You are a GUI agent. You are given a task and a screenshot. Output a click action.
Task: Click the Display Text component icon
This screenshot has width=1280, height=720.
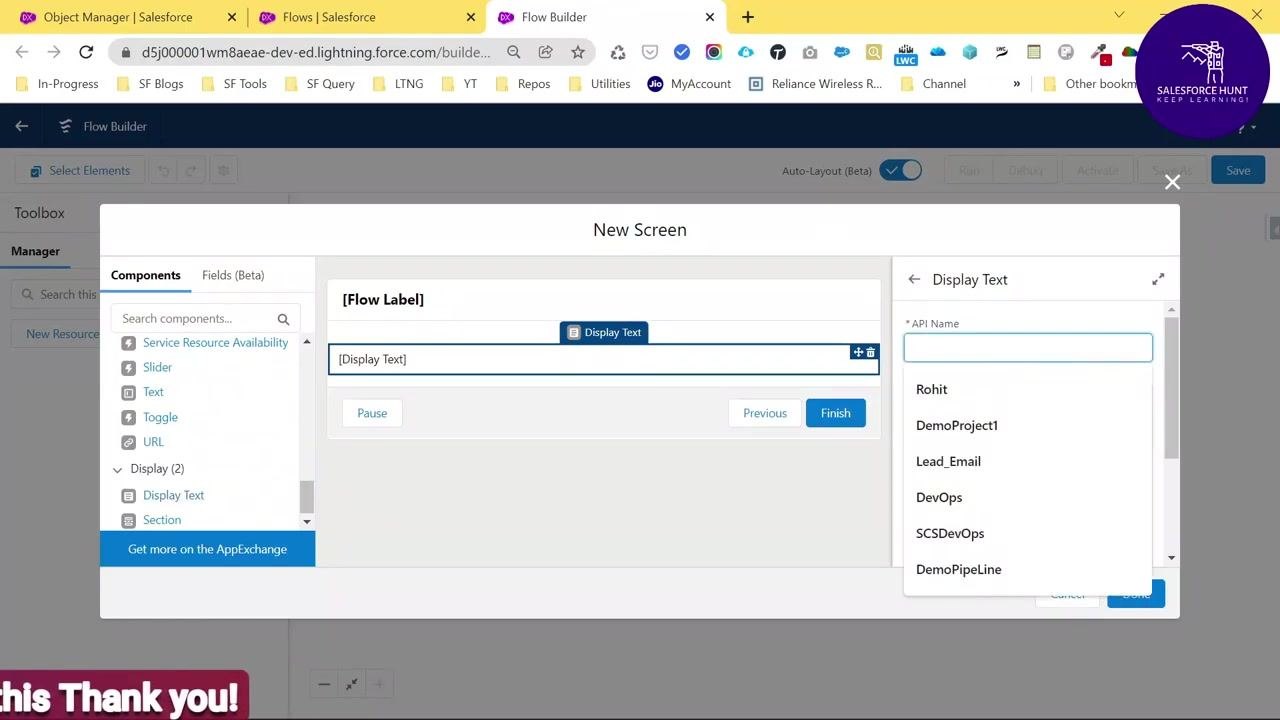point(128,496)
